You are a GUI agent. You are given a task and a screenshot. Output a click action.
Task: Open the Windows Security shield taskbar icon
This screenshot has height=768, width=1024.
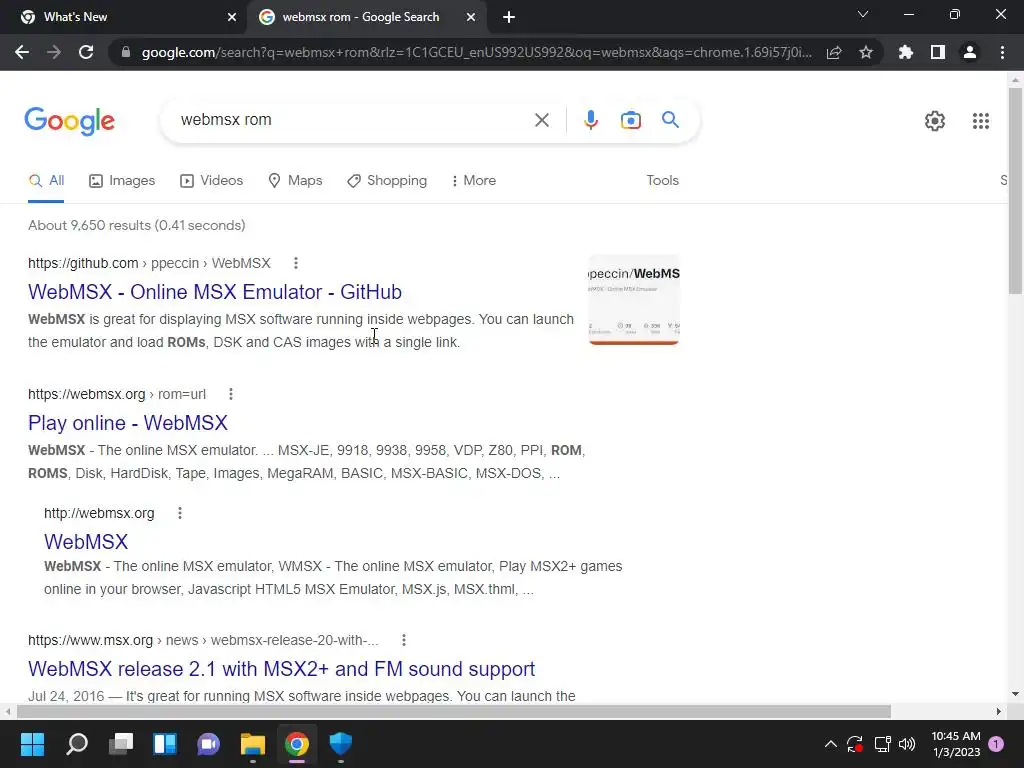(340, 744)
